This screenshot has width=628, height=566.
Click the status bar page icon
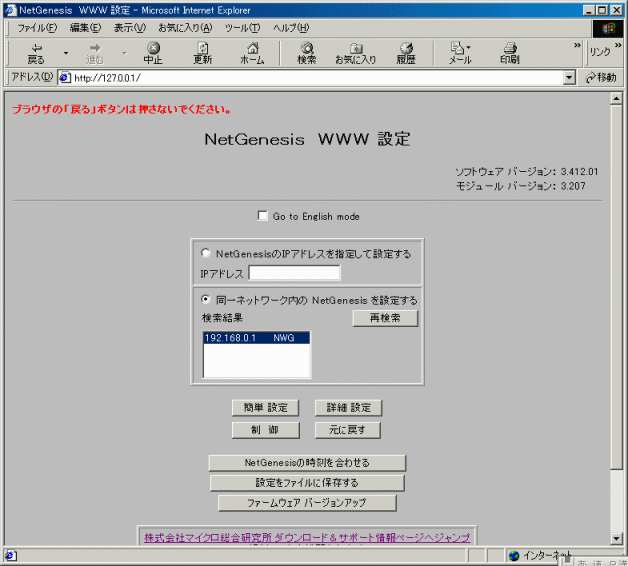click(11, 555)
